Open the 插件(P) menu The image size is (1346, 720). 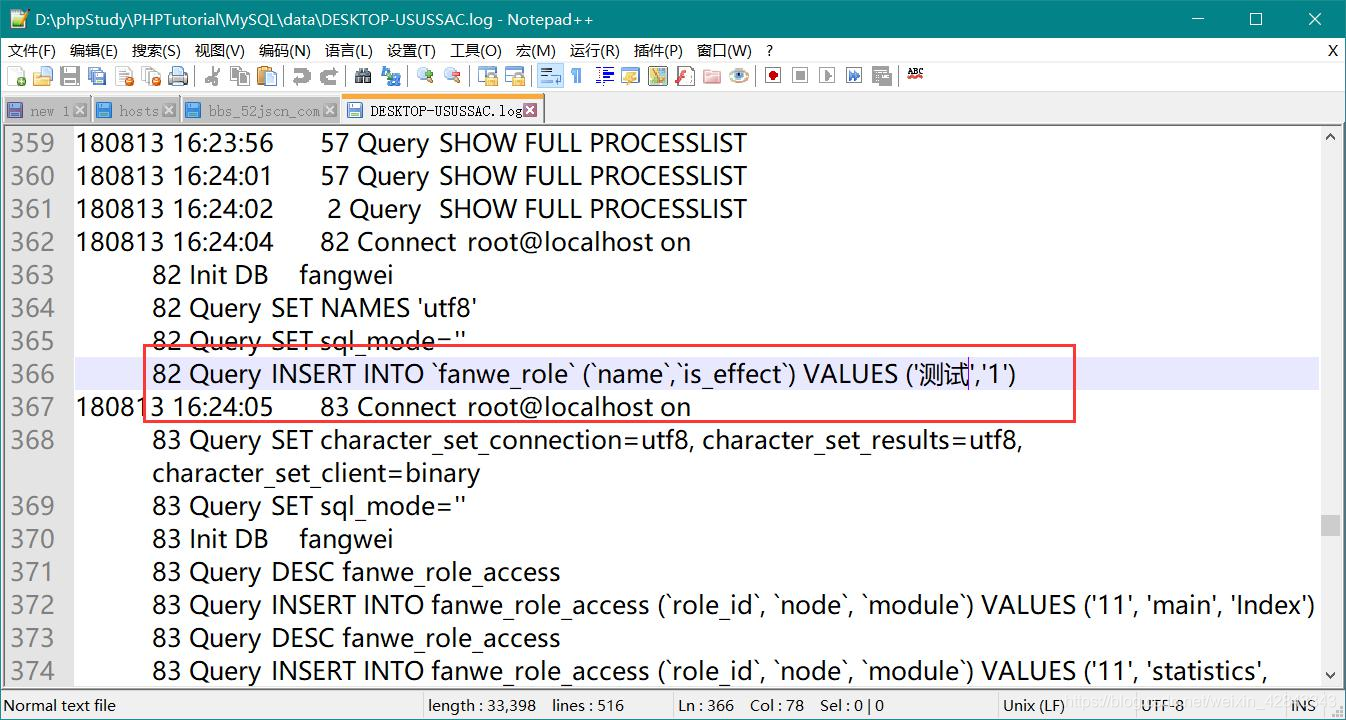coord(658,50)
